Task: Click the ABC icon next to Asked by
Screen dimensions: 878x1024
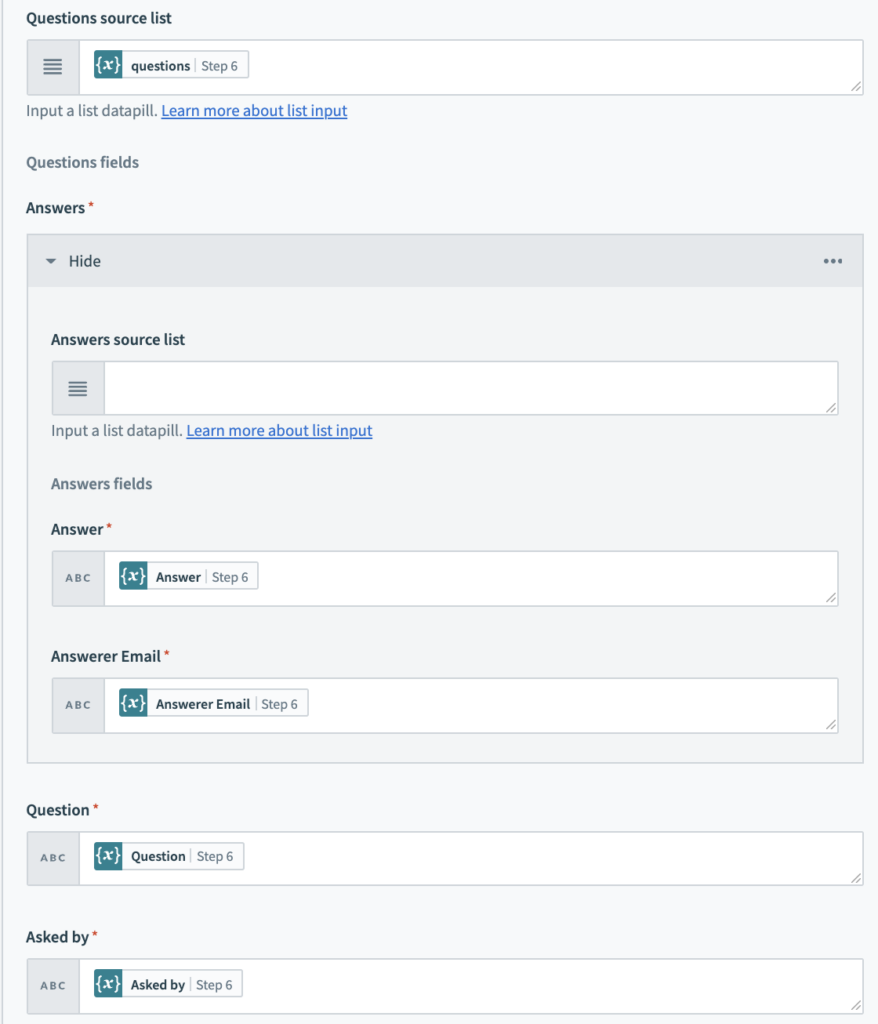Action: coord(52,984)
